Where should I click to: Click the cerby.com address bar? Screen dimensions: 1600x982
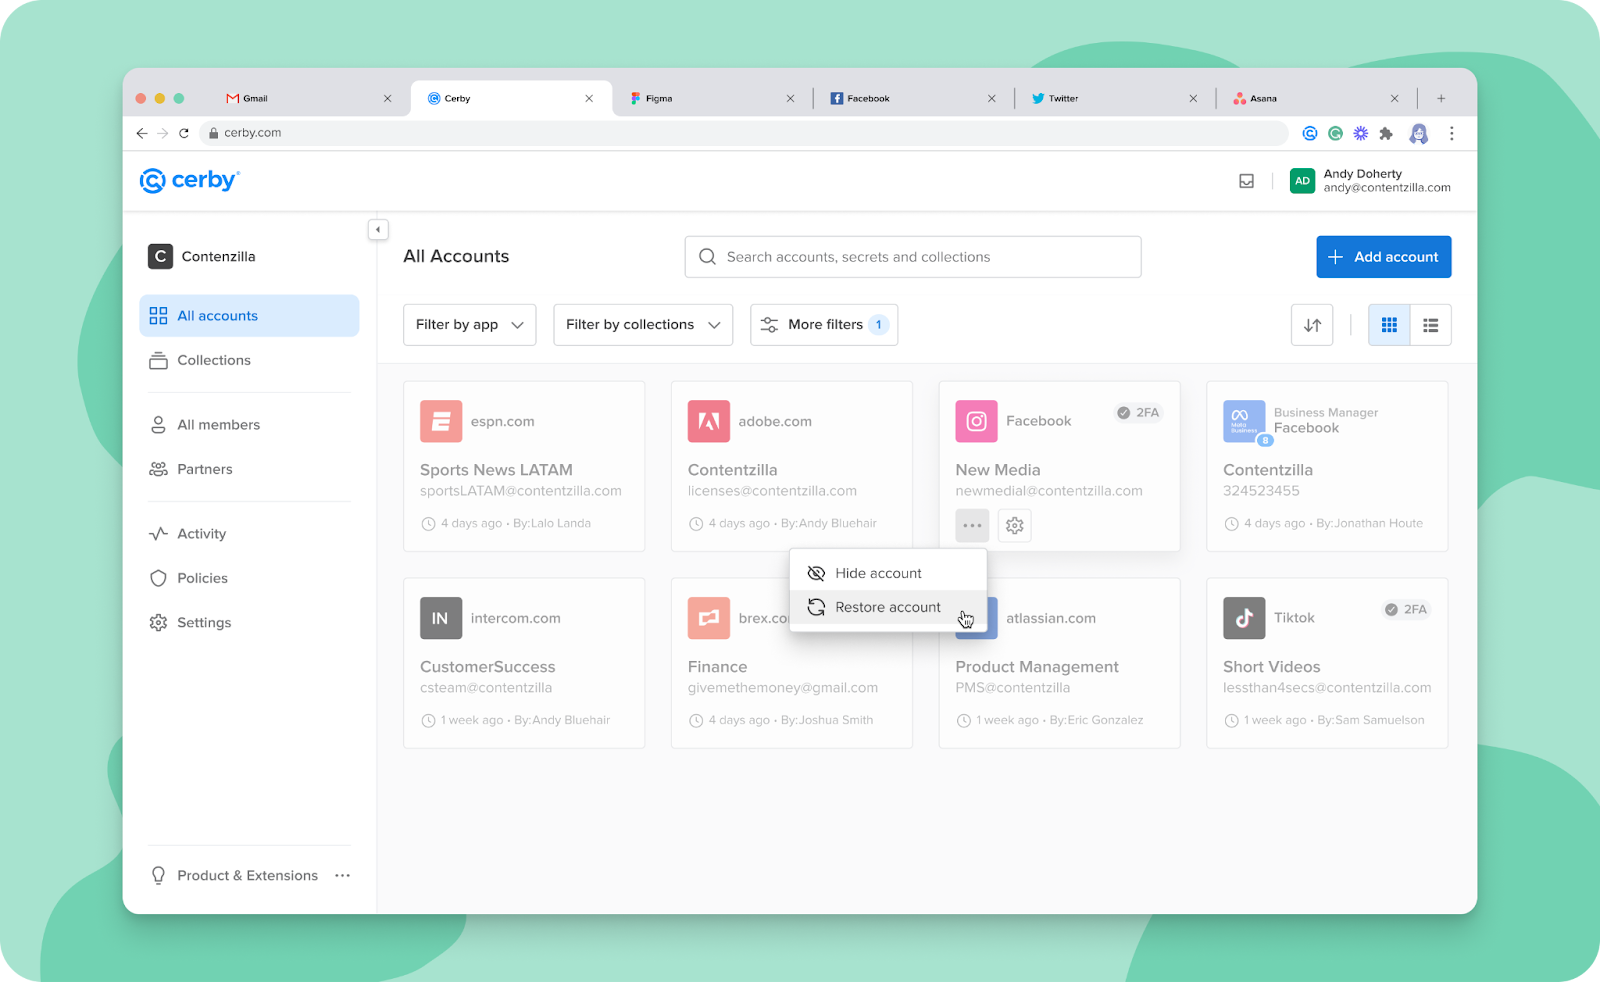pyautogui.click(x=744, y=133)
